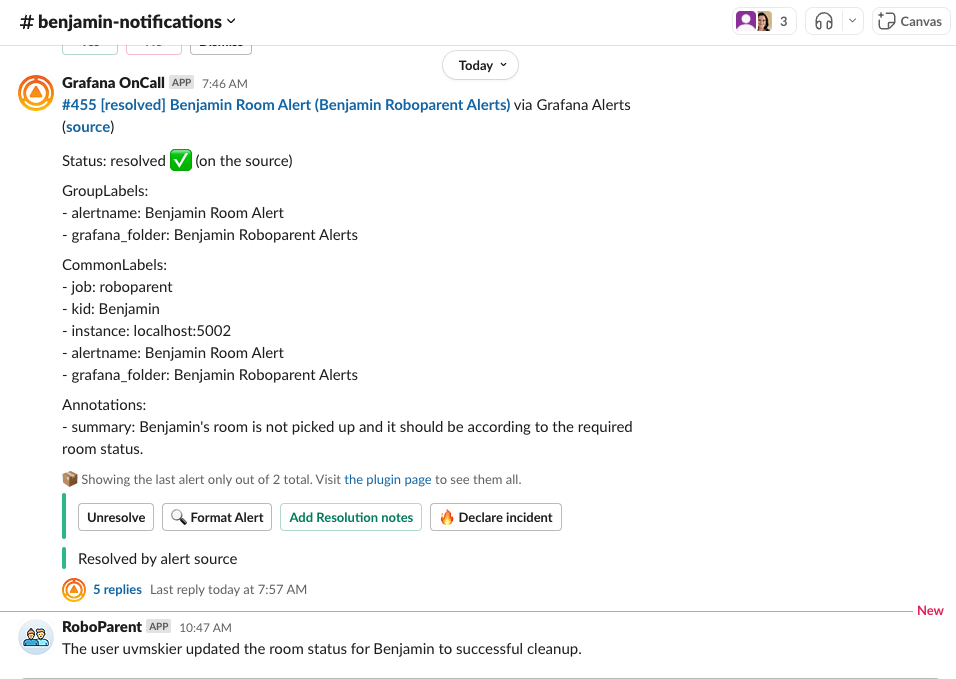956x679 pixels.
Task: Click the stacked member avatars
Action: [750, 20]
